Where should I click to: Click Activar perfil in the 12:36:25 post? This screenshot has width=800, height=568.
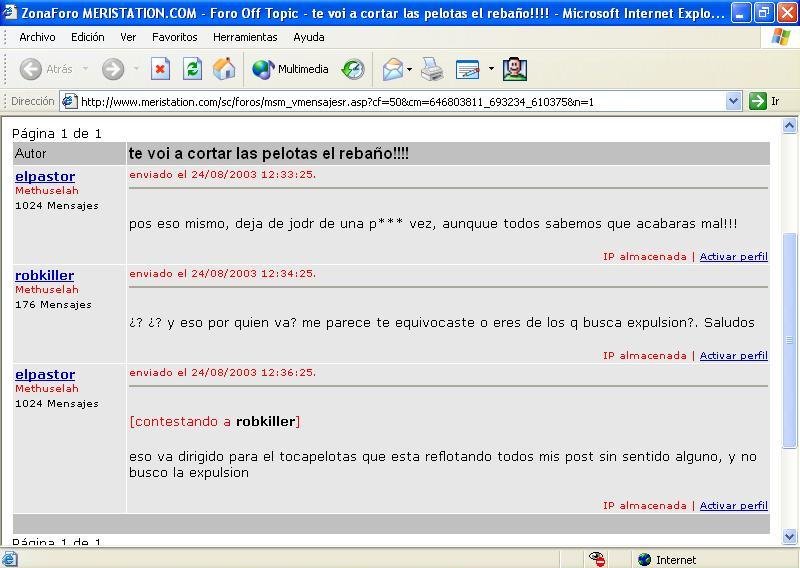coord(734,506)
